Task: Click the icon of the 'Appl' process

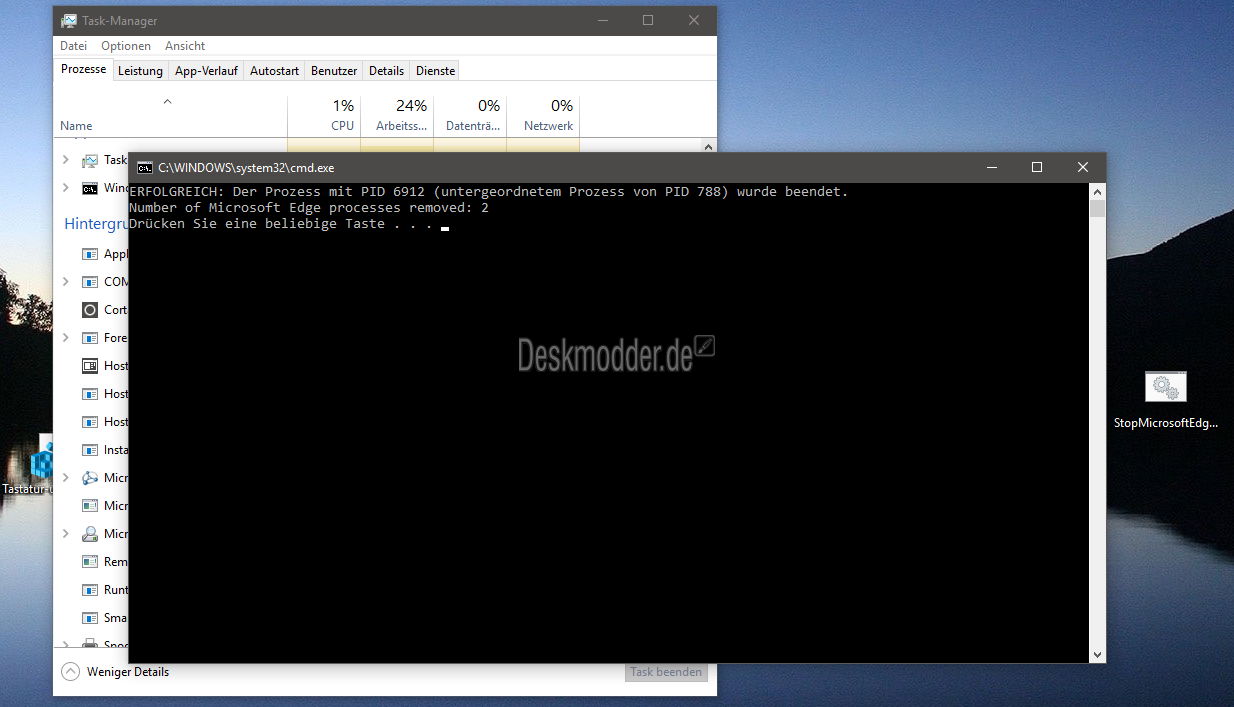Action: [90, 254]
